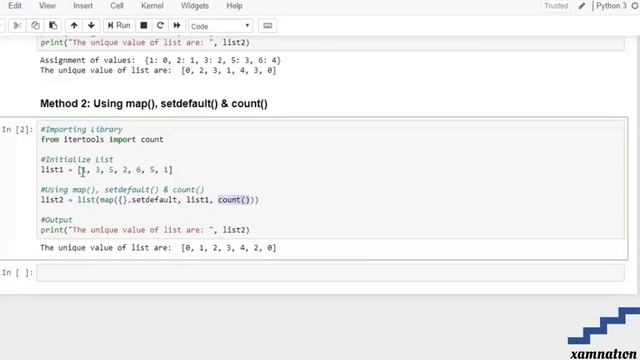Image resolution: width=640 pixels, height=360 pixels.
Task: Open the View menu
Action: [47, 6]
